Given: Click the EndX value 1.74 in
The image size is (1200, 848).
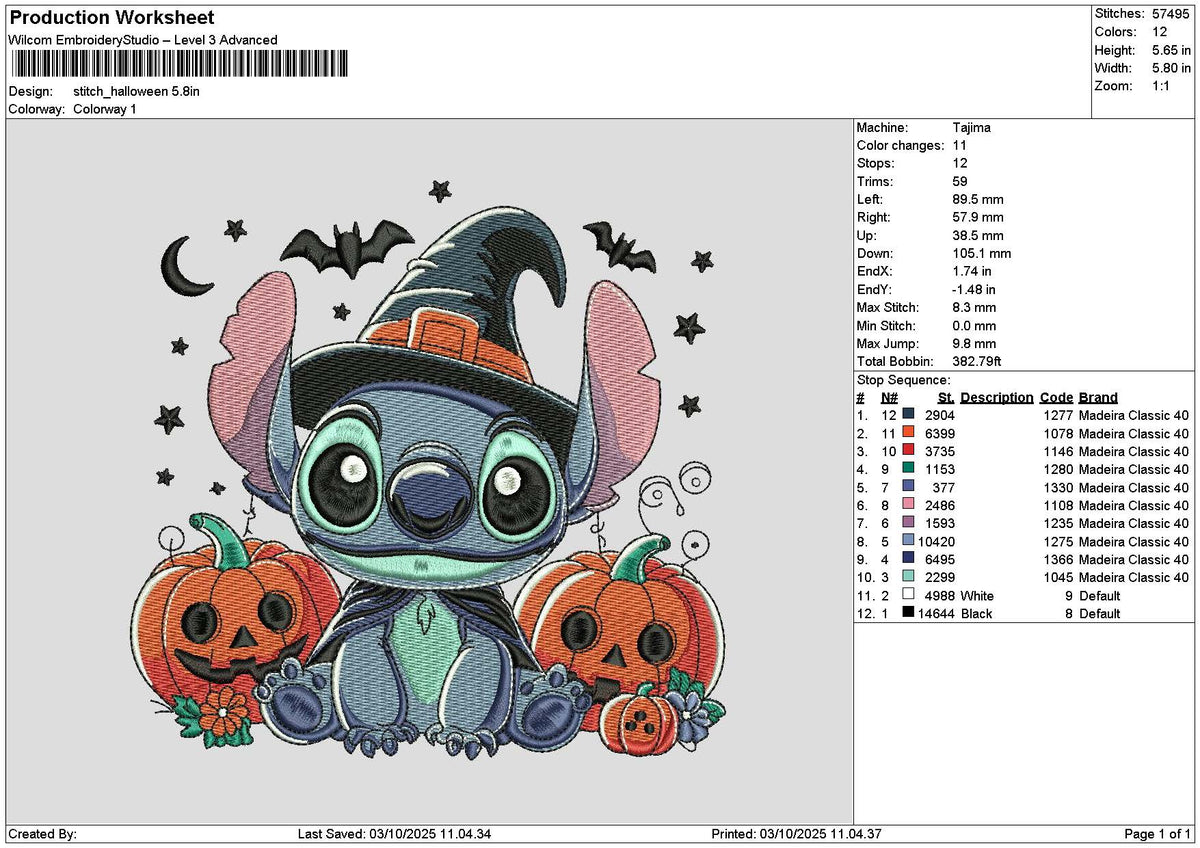Looking at the screenshot, I should (972, 272).
